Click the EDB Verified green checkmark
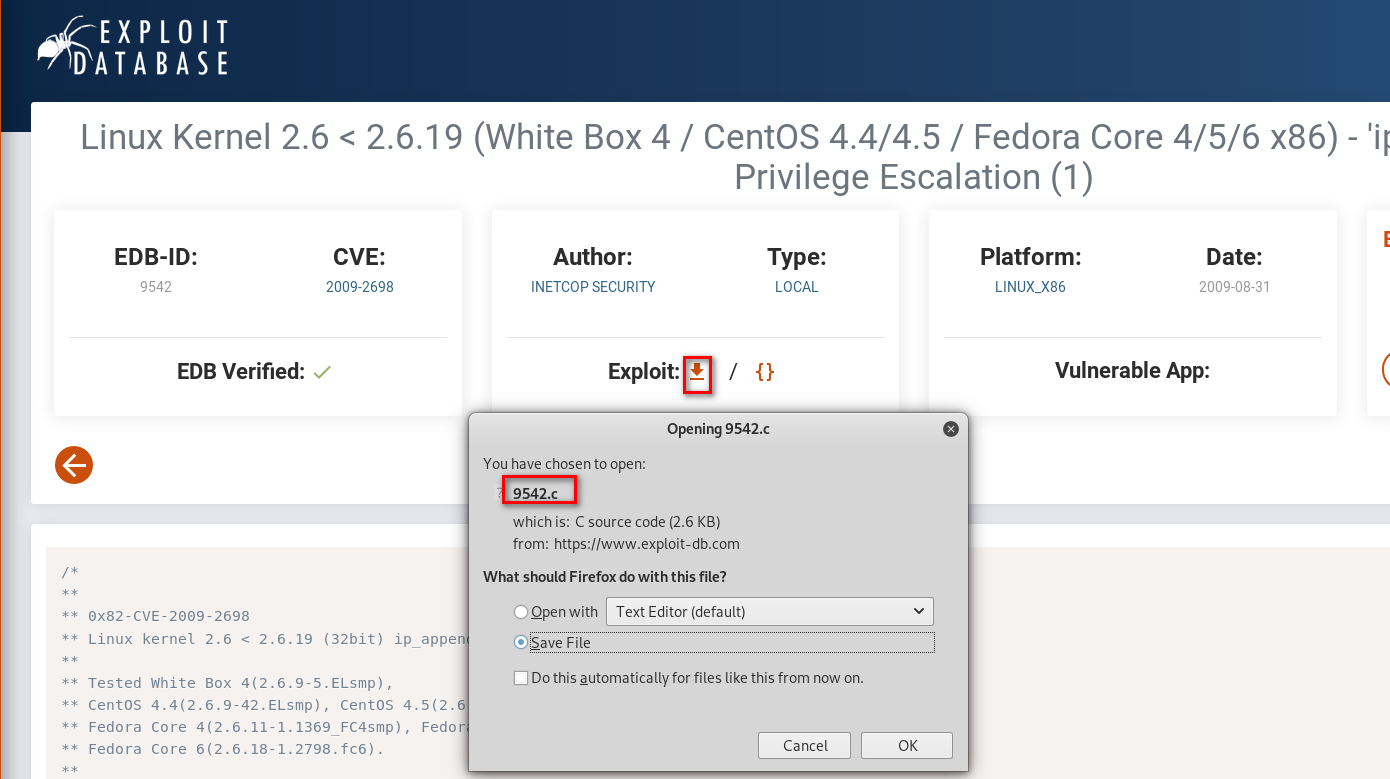 [x=322, y=372]
